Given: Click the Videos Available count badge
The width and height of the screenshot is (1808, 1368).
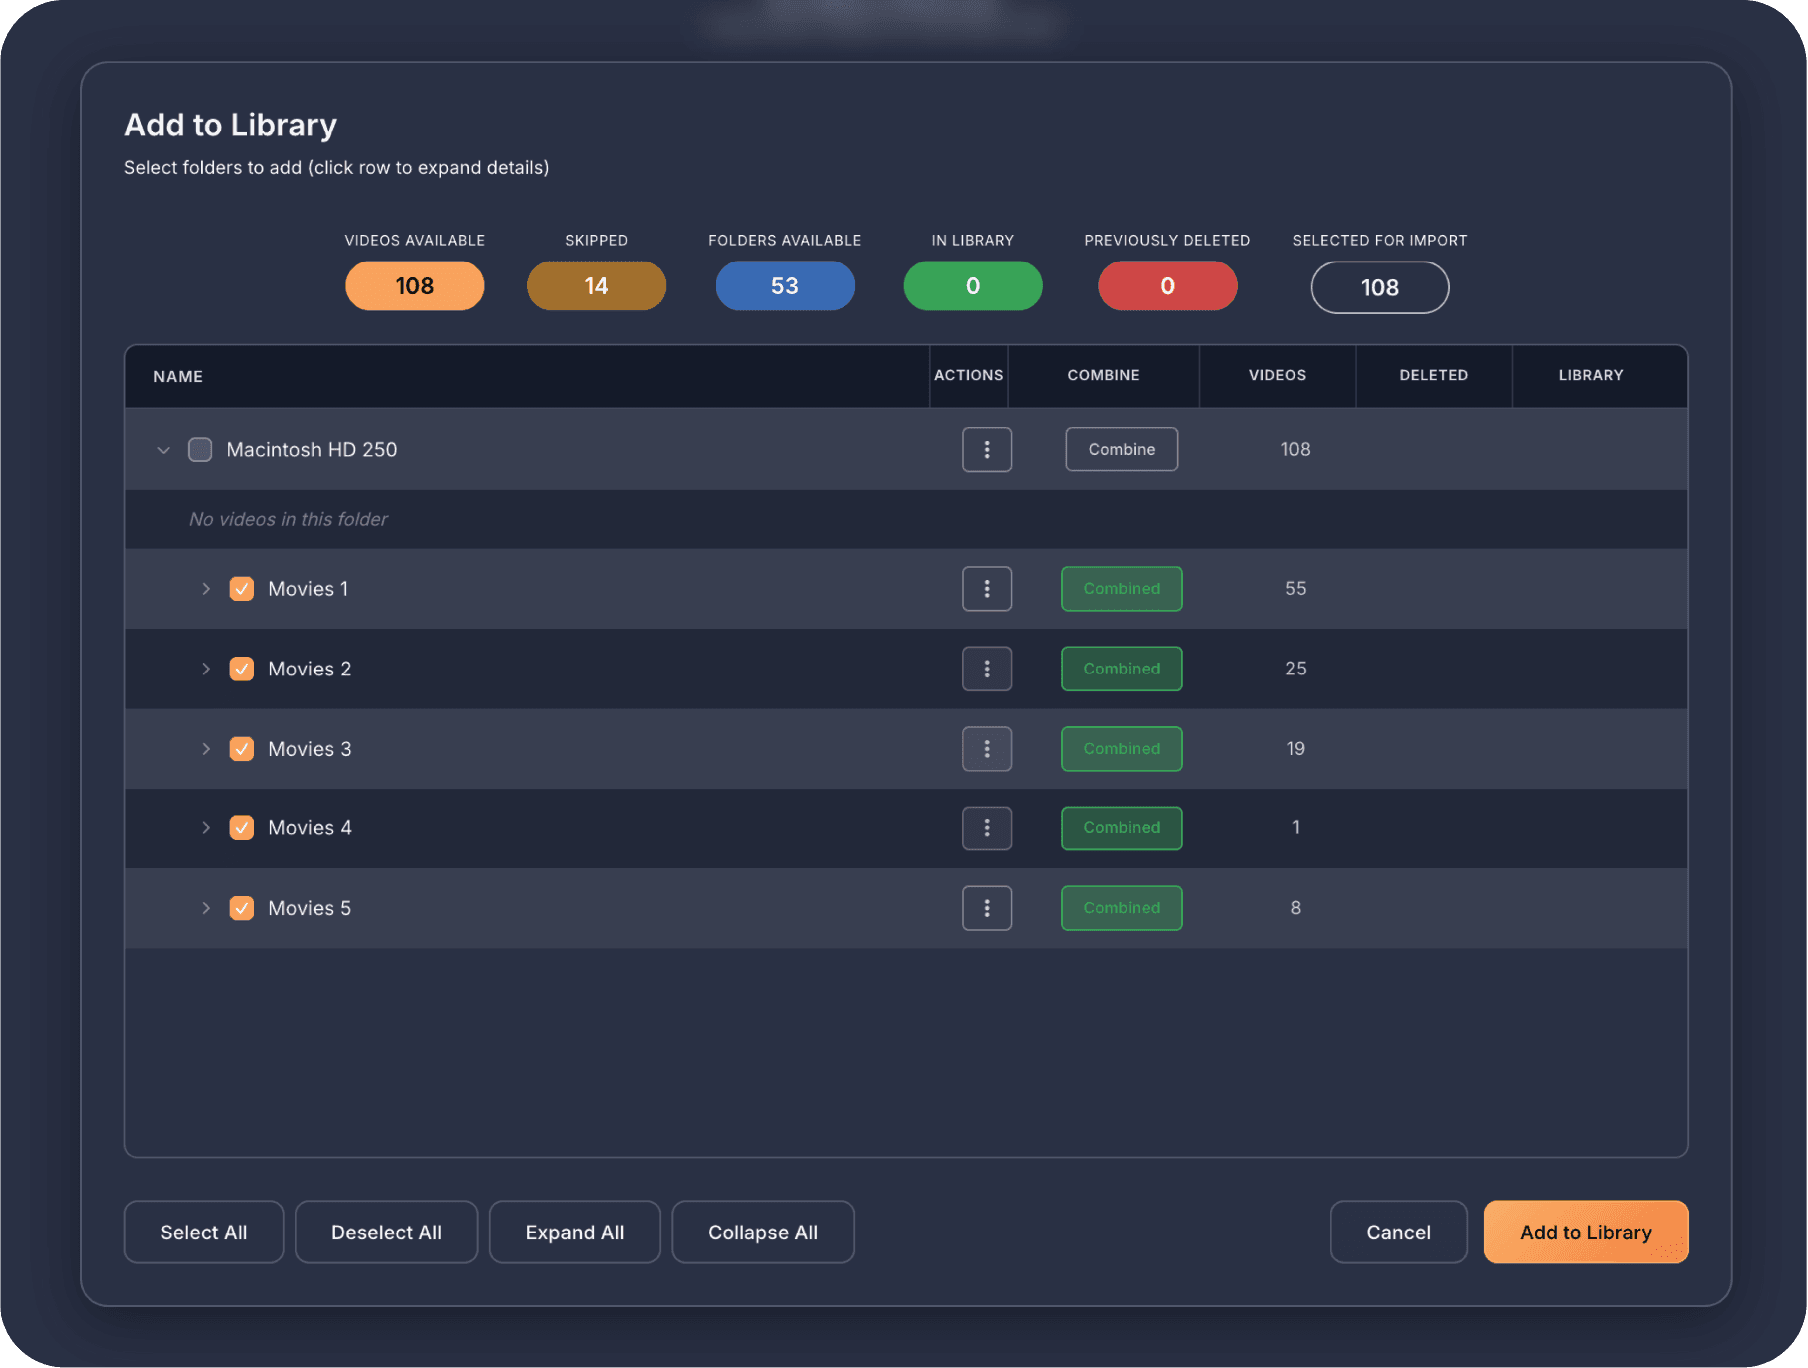Looking at the screenshot, I should tap(414, 286).
